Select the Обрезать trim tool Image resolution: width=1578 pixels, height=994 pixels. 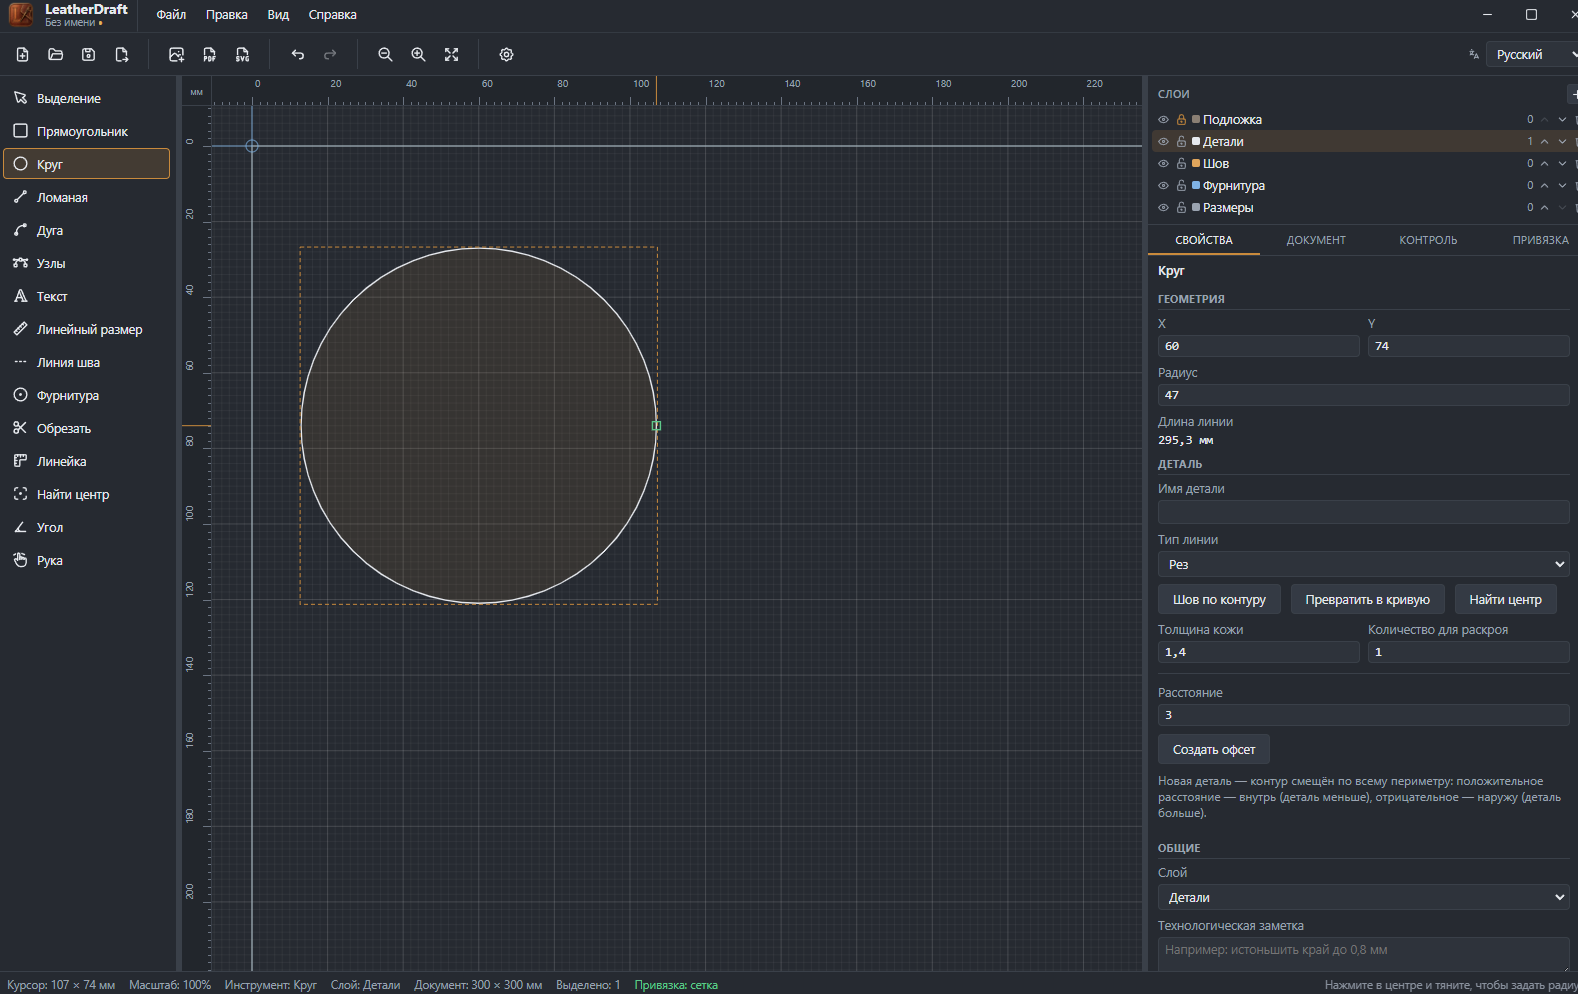(x=87, y=428)
